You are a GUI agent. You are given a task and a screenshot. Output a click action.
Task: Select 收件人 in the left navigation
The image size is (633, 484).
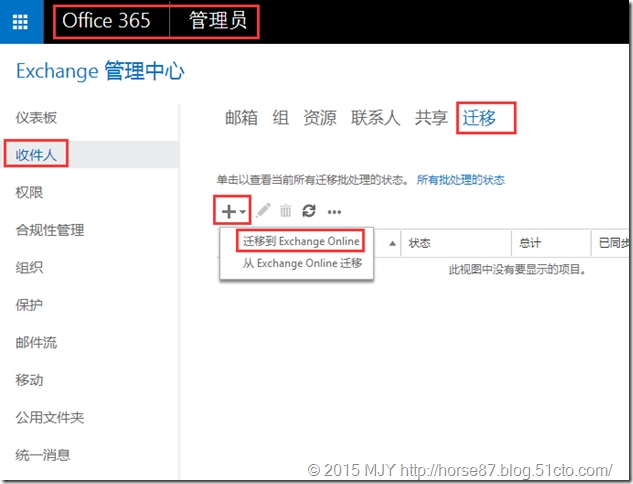36,155
